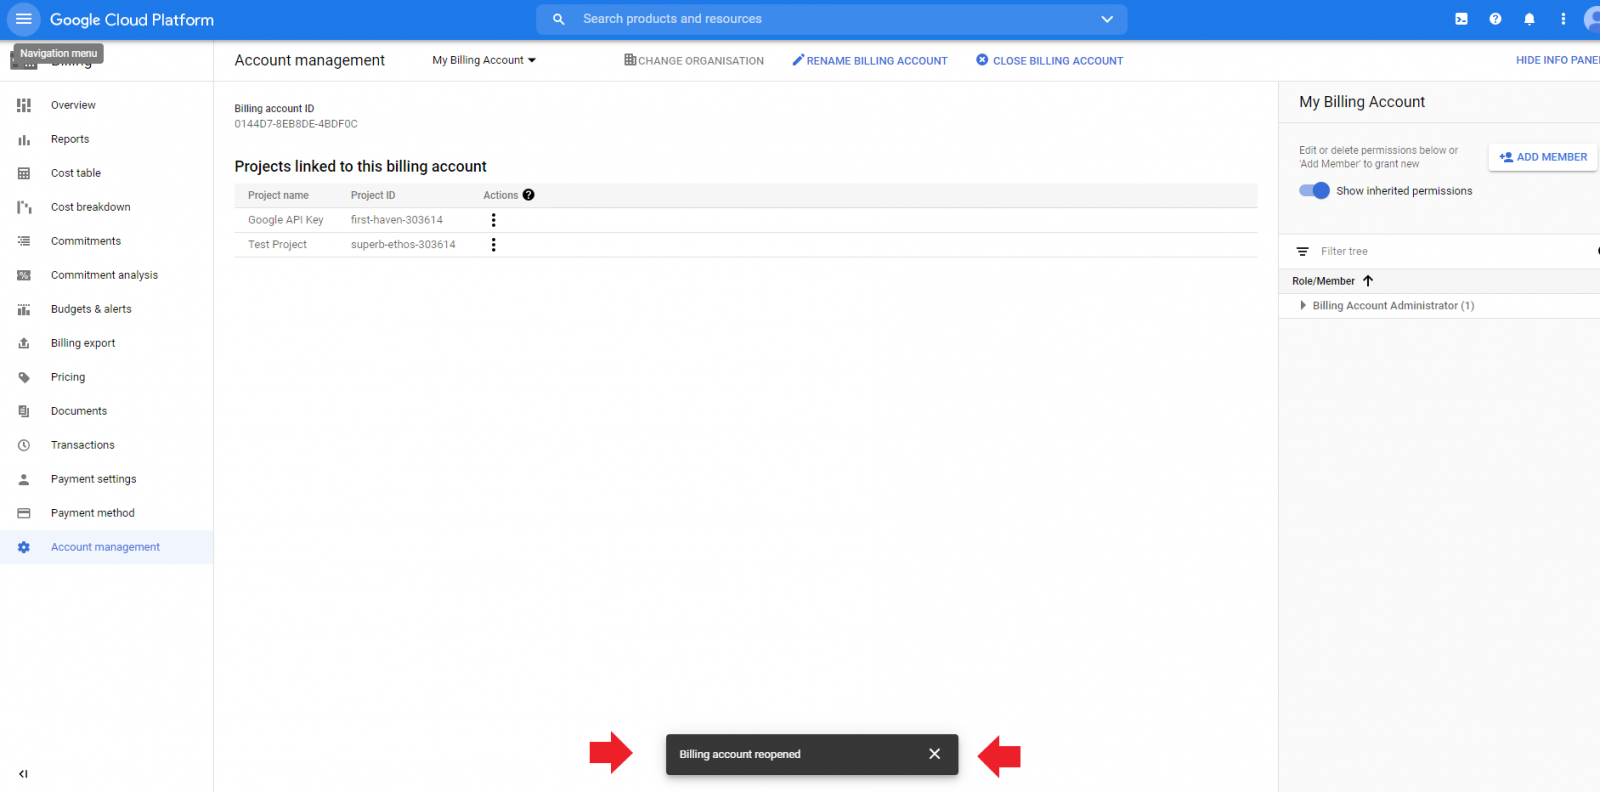
Task: Open the hamburger navigation menu
Action: click(23, 19)
